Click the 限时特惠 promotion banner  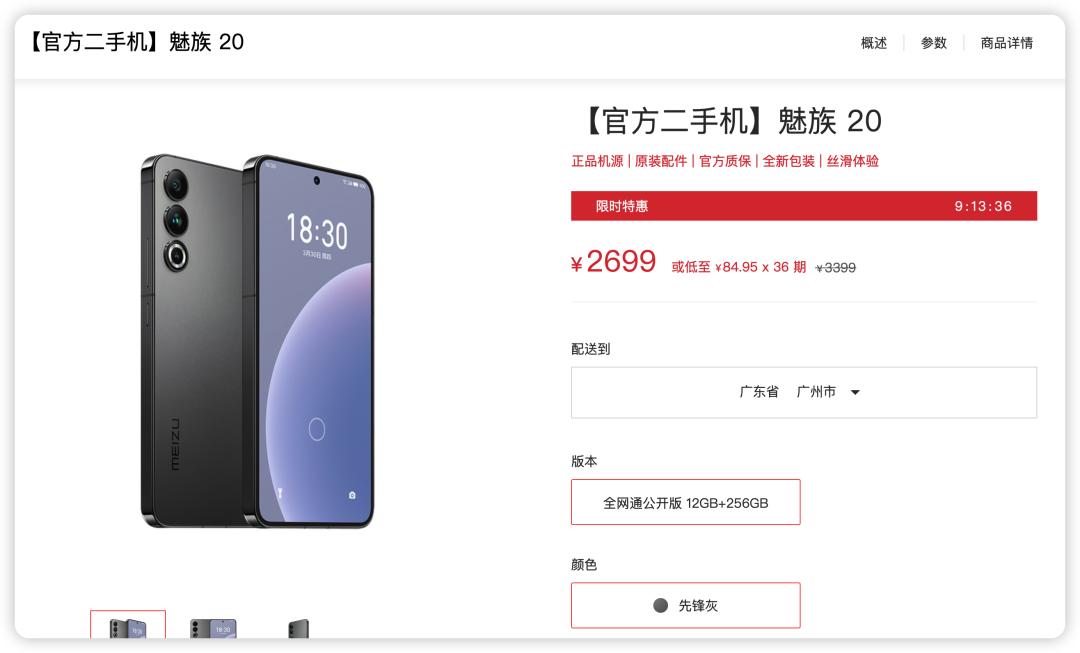(804, 206)
